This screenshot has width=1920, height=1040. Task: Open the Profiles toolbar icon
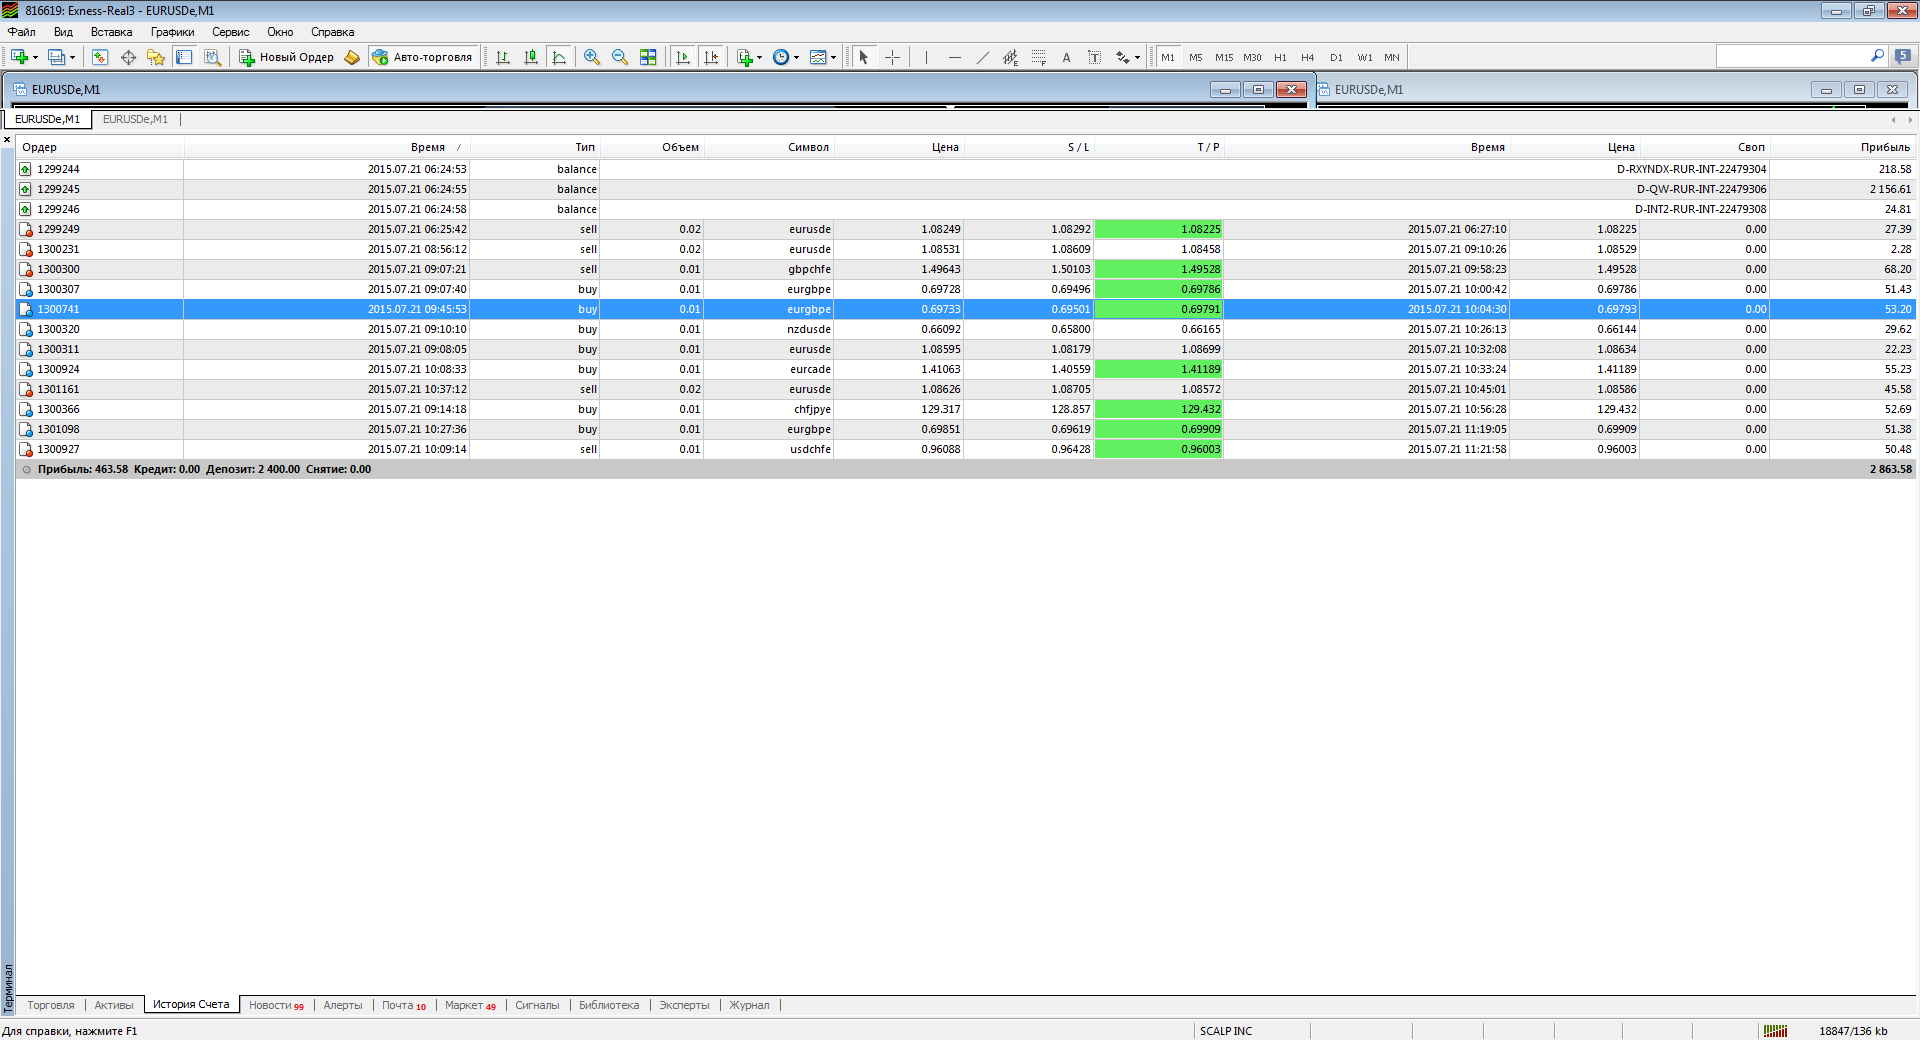click(57, 57)
